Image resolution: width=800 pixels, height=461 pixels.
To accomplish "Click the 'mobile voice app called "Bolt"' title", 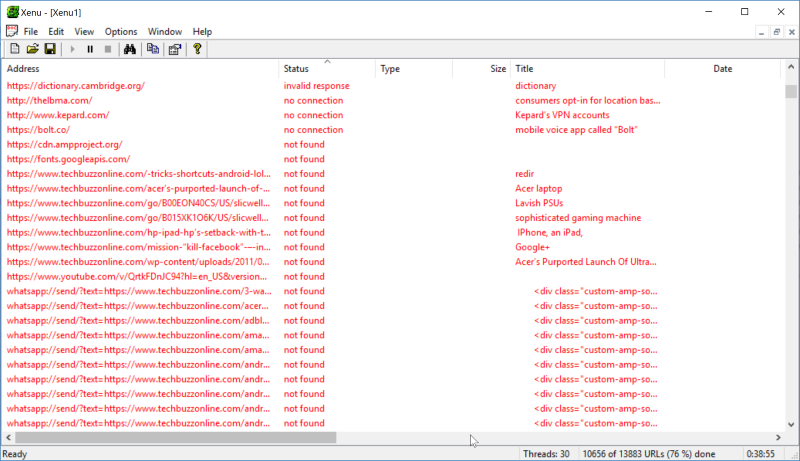I will [577, 130].
